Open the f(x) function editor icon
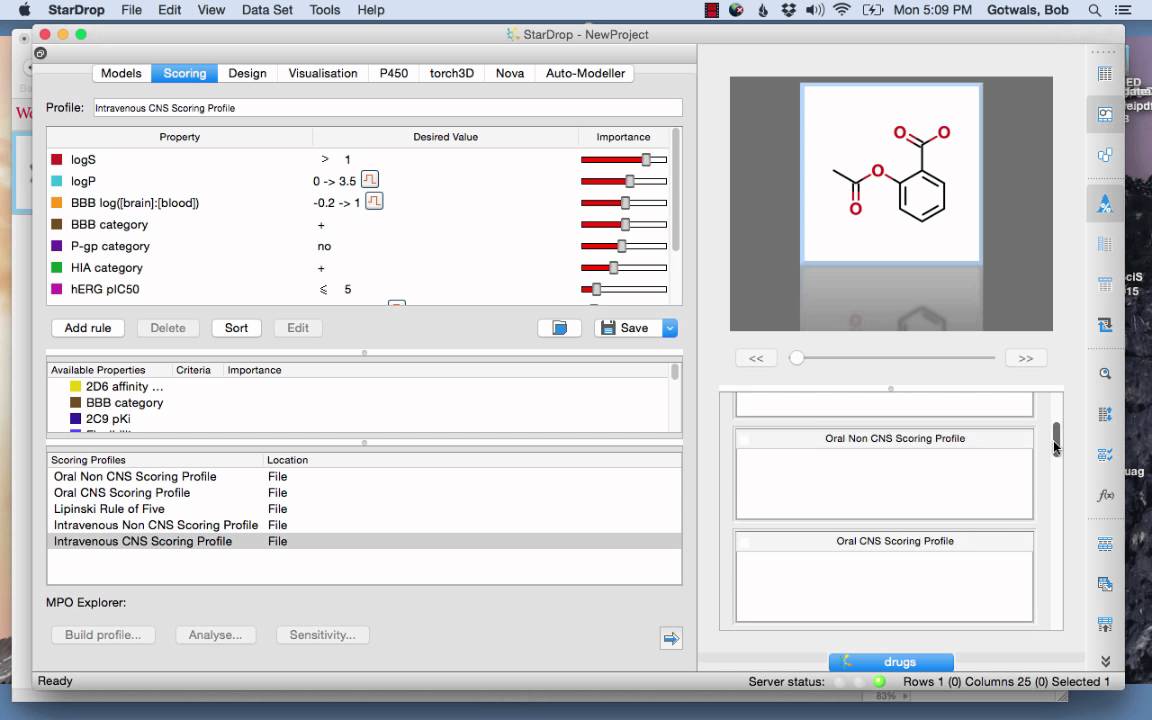Screen dimensions: 1152x720 coord(1104,495)
